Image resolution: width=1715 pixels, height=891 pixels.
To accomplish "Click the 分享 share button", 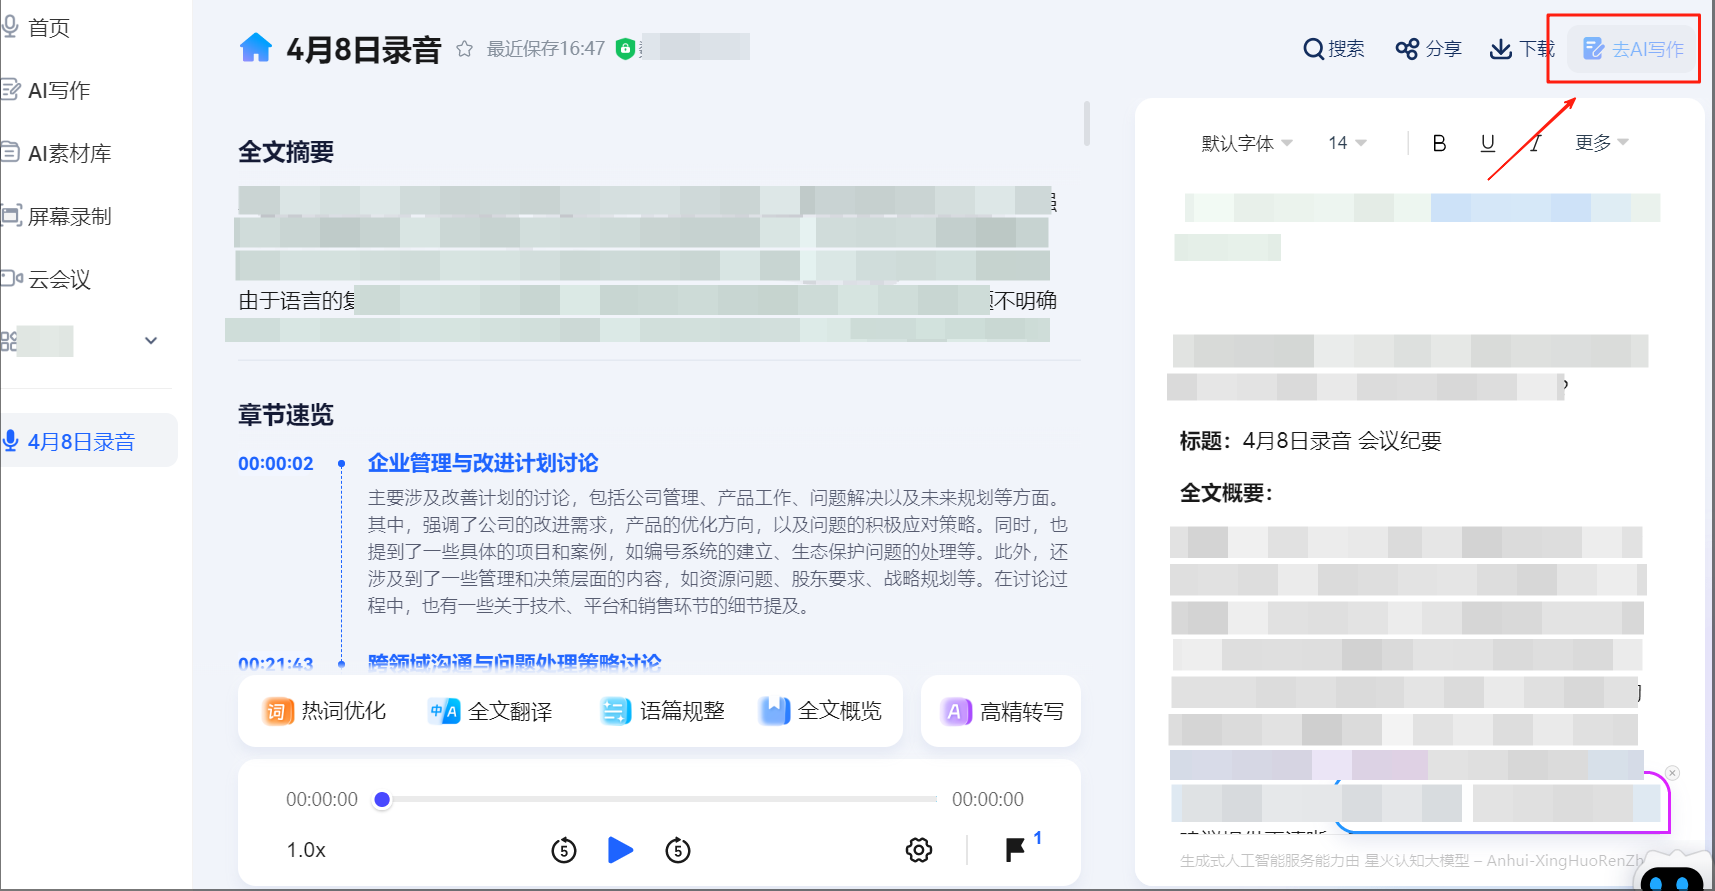I will click(1428, 49).
